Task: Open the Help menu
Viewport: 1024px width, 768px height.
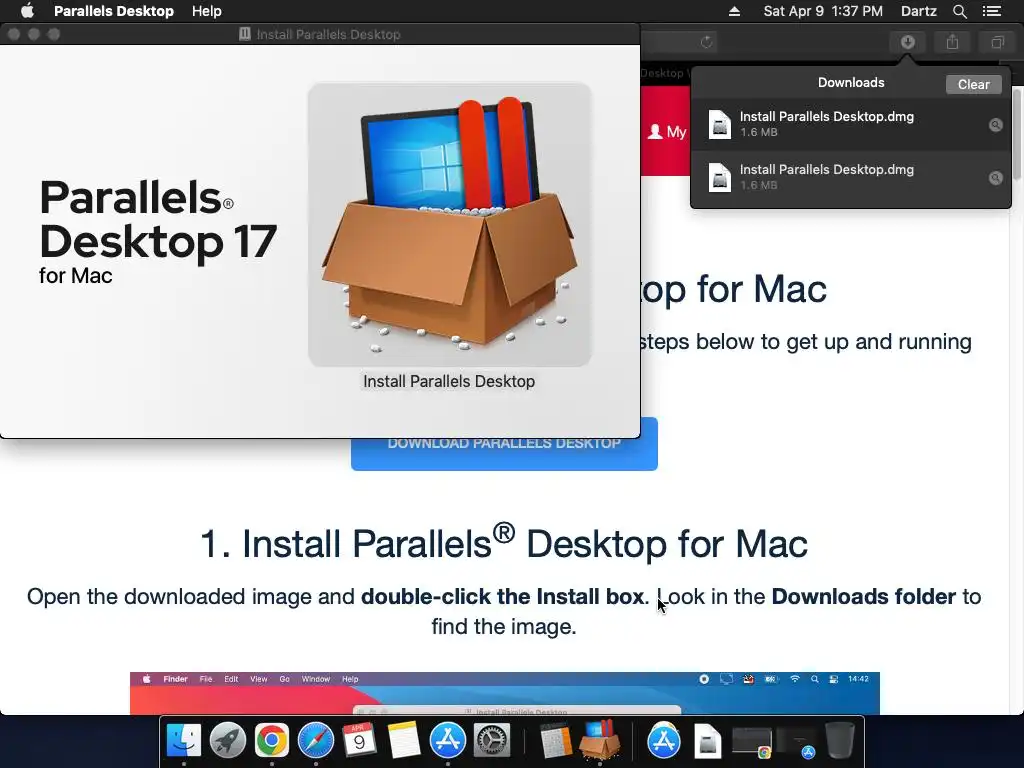Action: [206, 11]
